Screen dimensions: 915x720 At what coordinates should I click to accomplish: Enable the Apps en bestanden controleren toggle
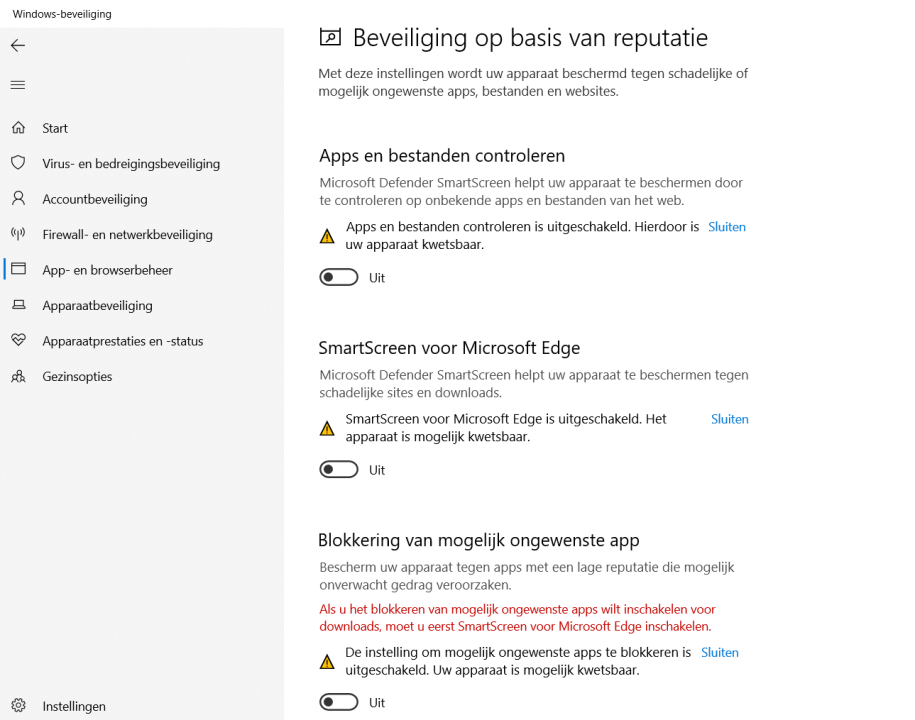point(339,278)
